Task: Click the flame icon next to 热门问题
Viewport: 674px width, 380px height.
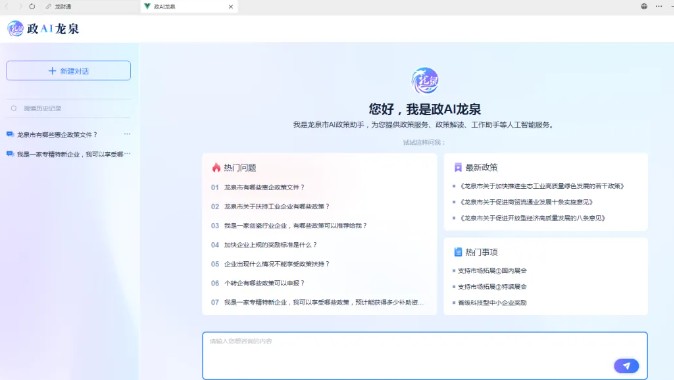Action: (x=216, y=168)
